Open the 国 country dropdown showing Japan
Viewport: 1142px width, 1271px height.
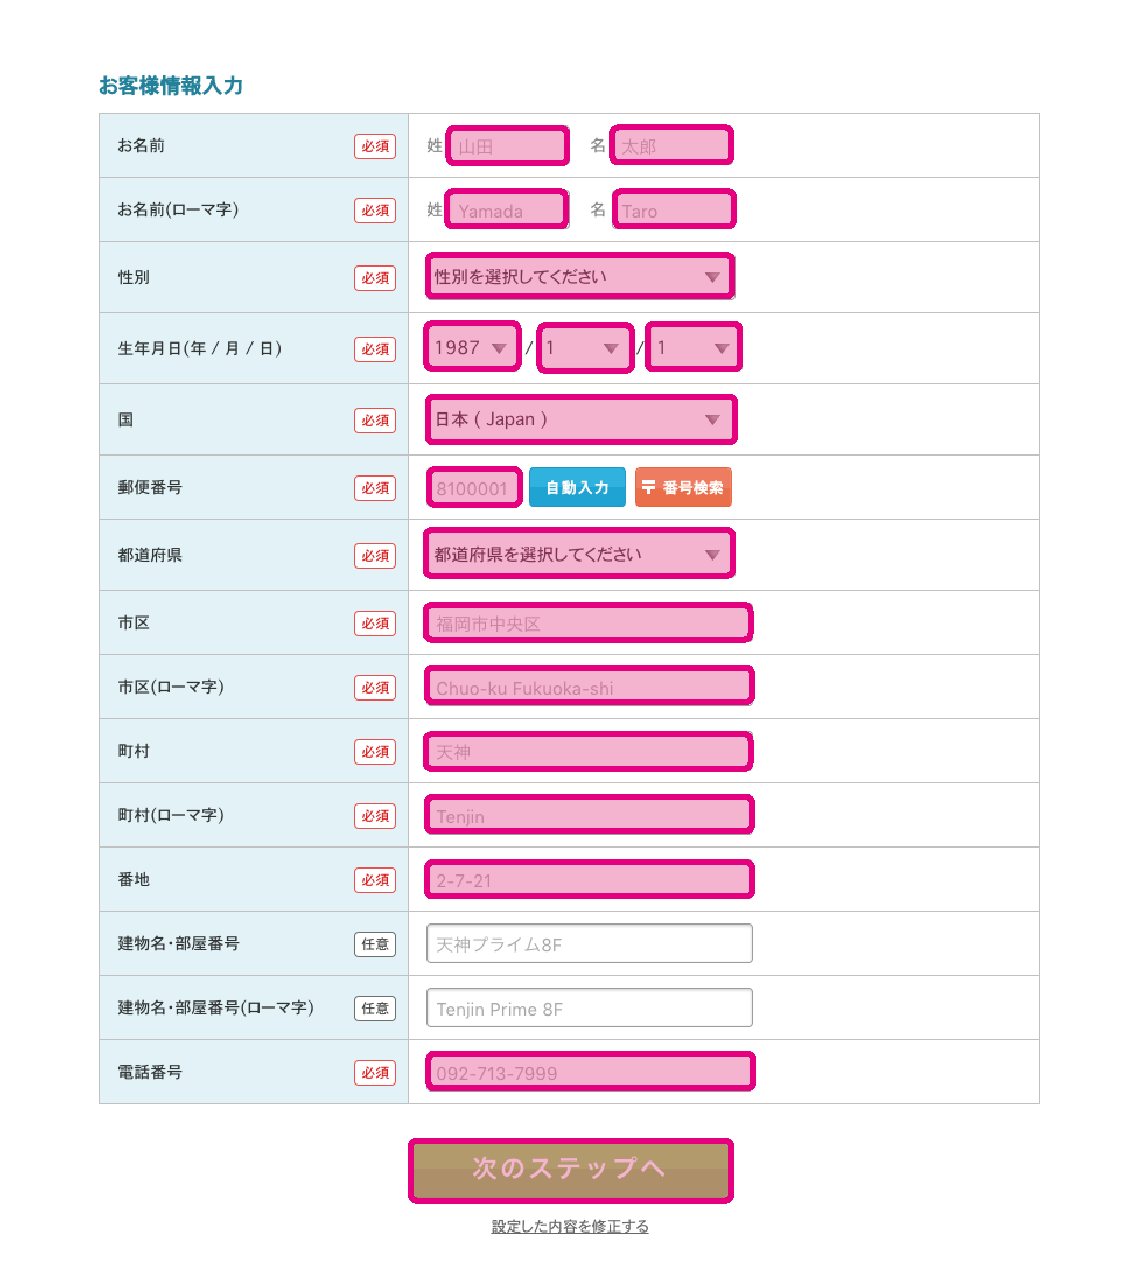tap(581, 419)
